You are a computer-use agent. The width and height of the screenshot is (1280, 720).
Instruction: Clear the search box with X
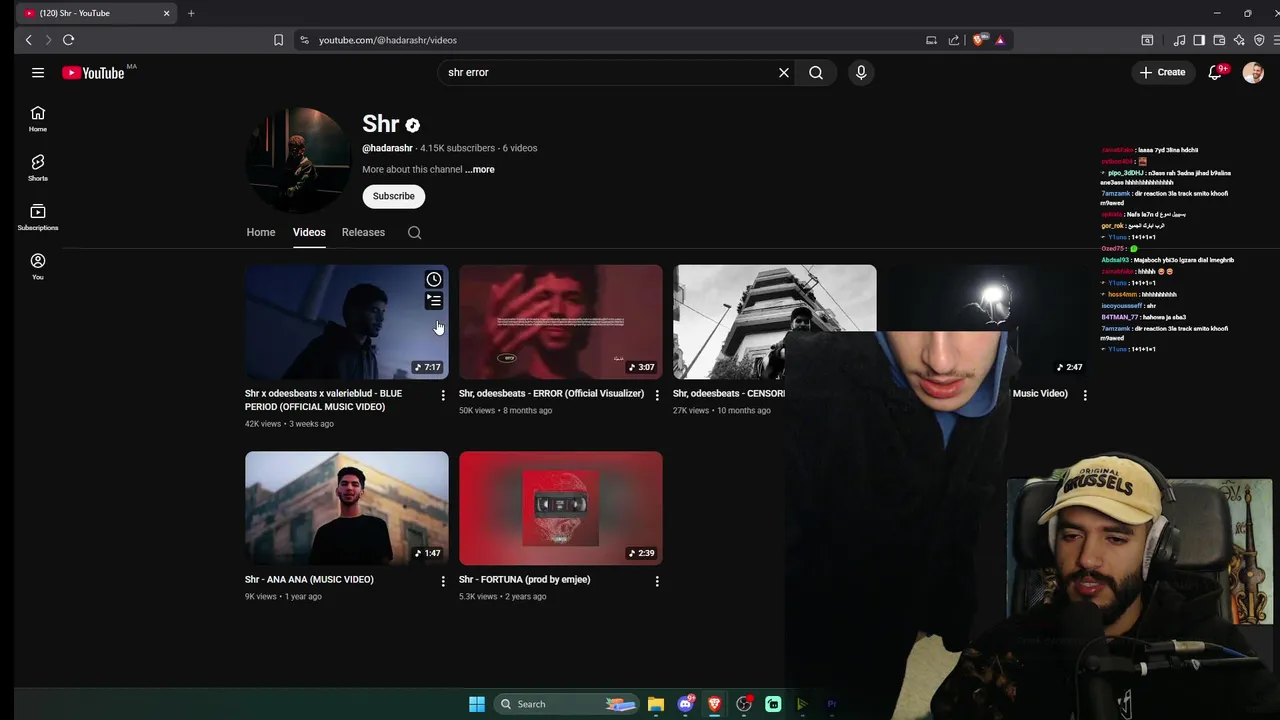point(784,72)
